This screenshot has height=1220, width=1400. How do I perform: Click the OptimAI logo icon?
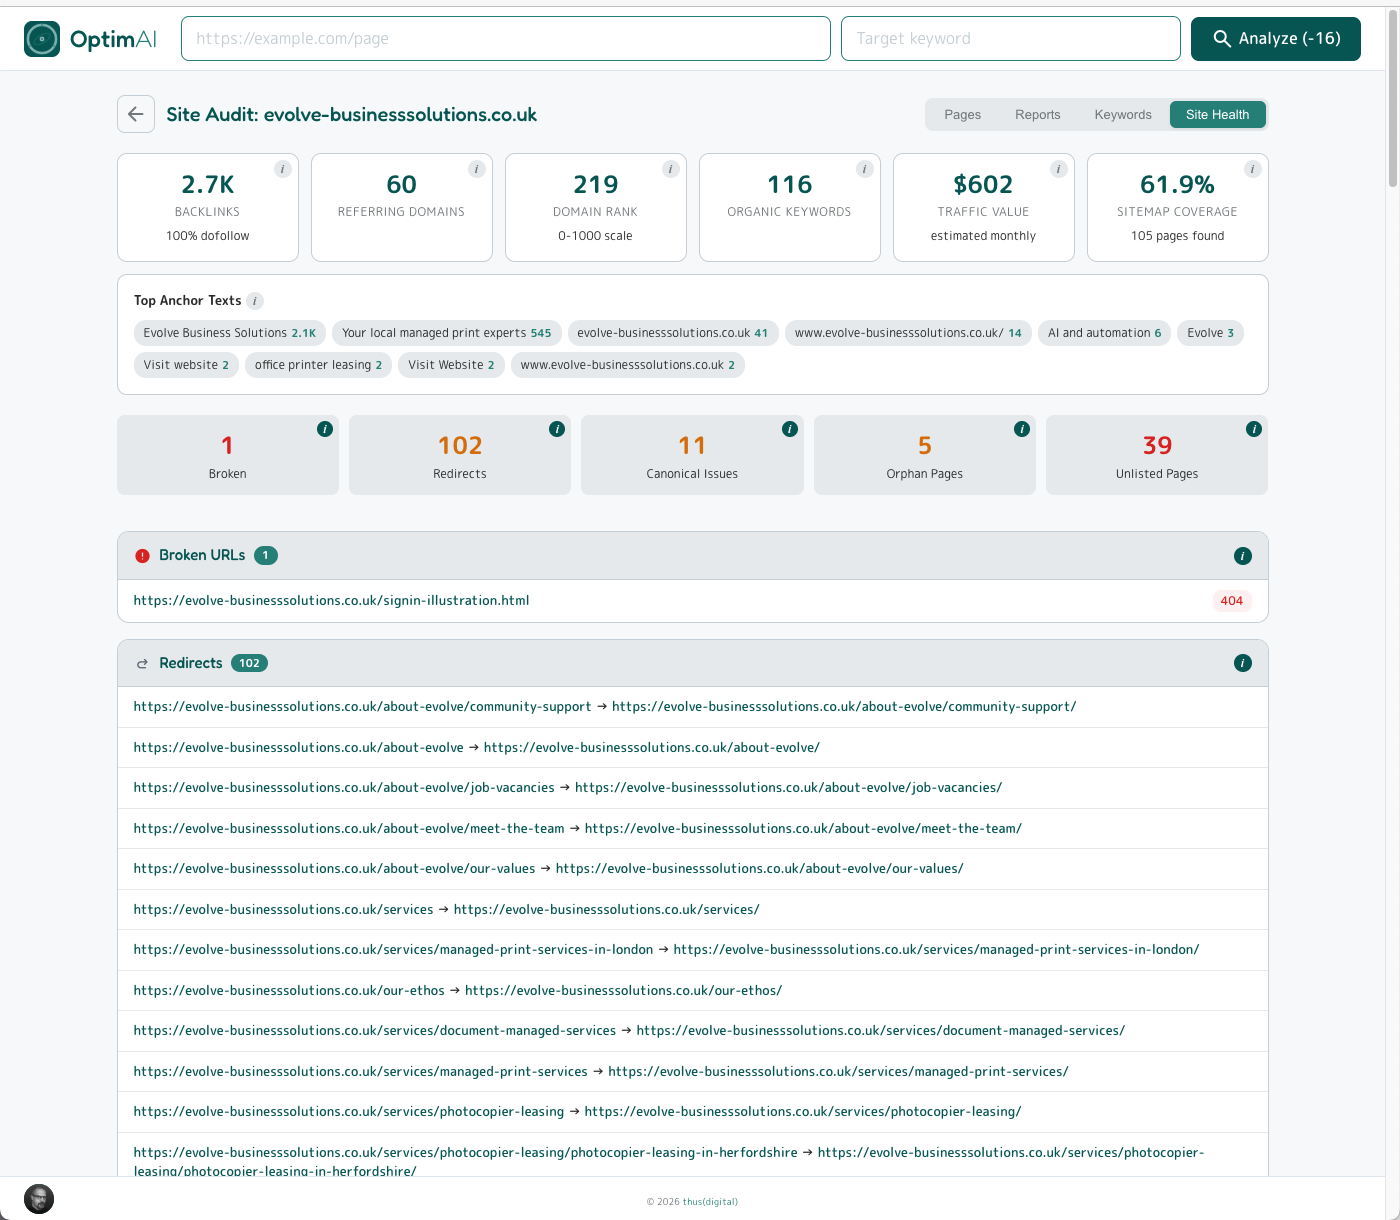click(42, 39)
